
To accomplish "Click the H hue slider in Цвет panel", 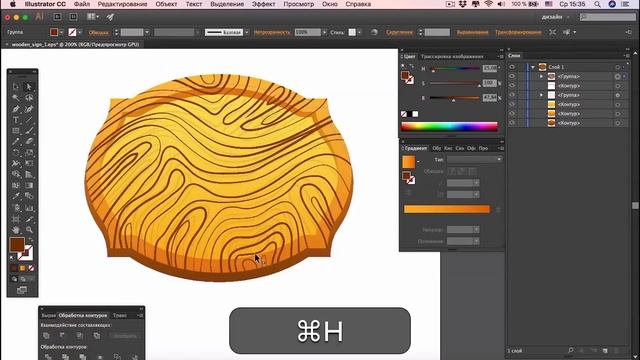I will [455, 69].
